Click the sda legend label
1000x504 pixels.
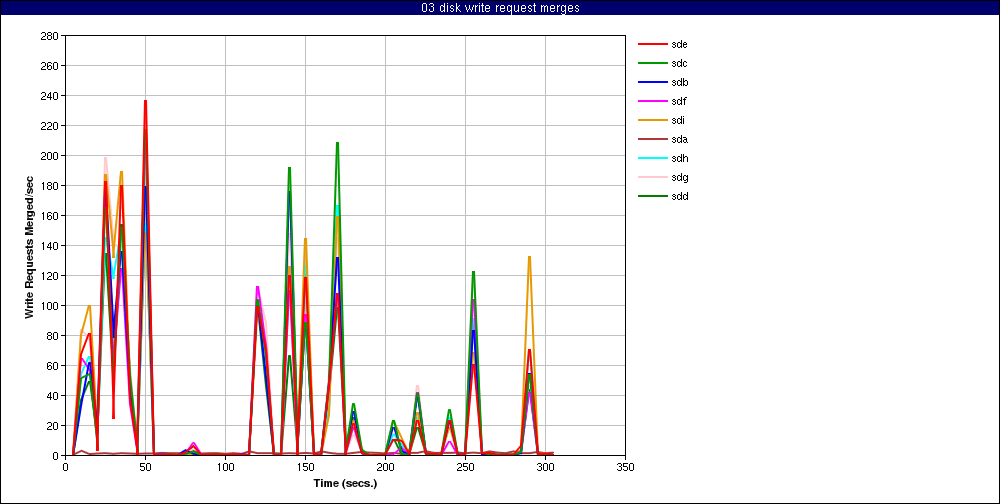pyautogui.click(x=679, y=139)
